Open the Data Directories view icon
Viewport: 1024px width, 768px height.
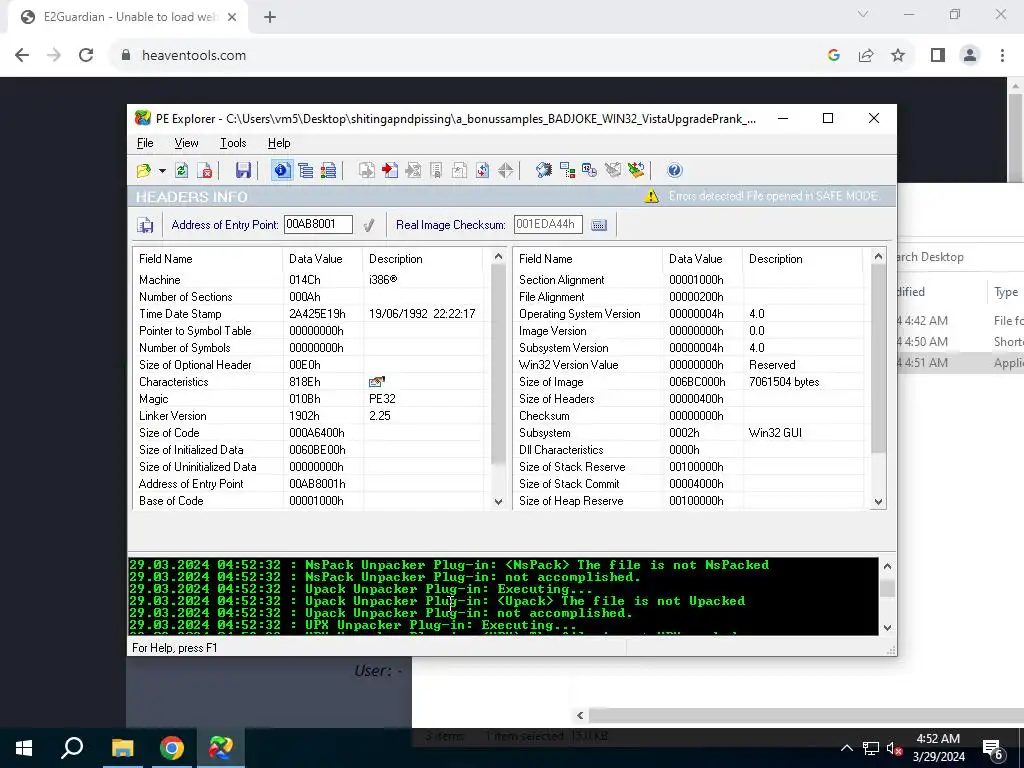coord(306,170)
